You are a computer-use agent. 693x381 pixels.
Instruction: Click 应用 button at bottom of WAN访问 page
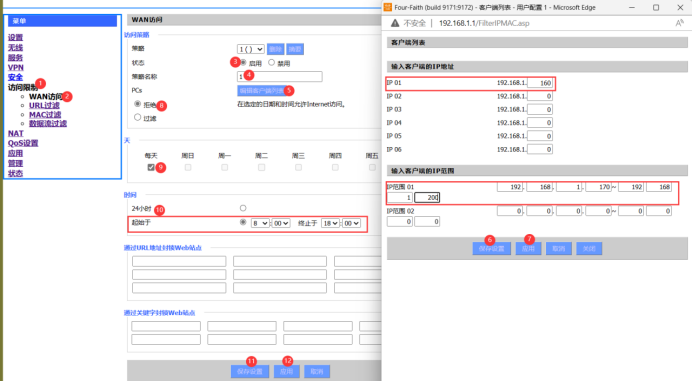click(286, 371)
